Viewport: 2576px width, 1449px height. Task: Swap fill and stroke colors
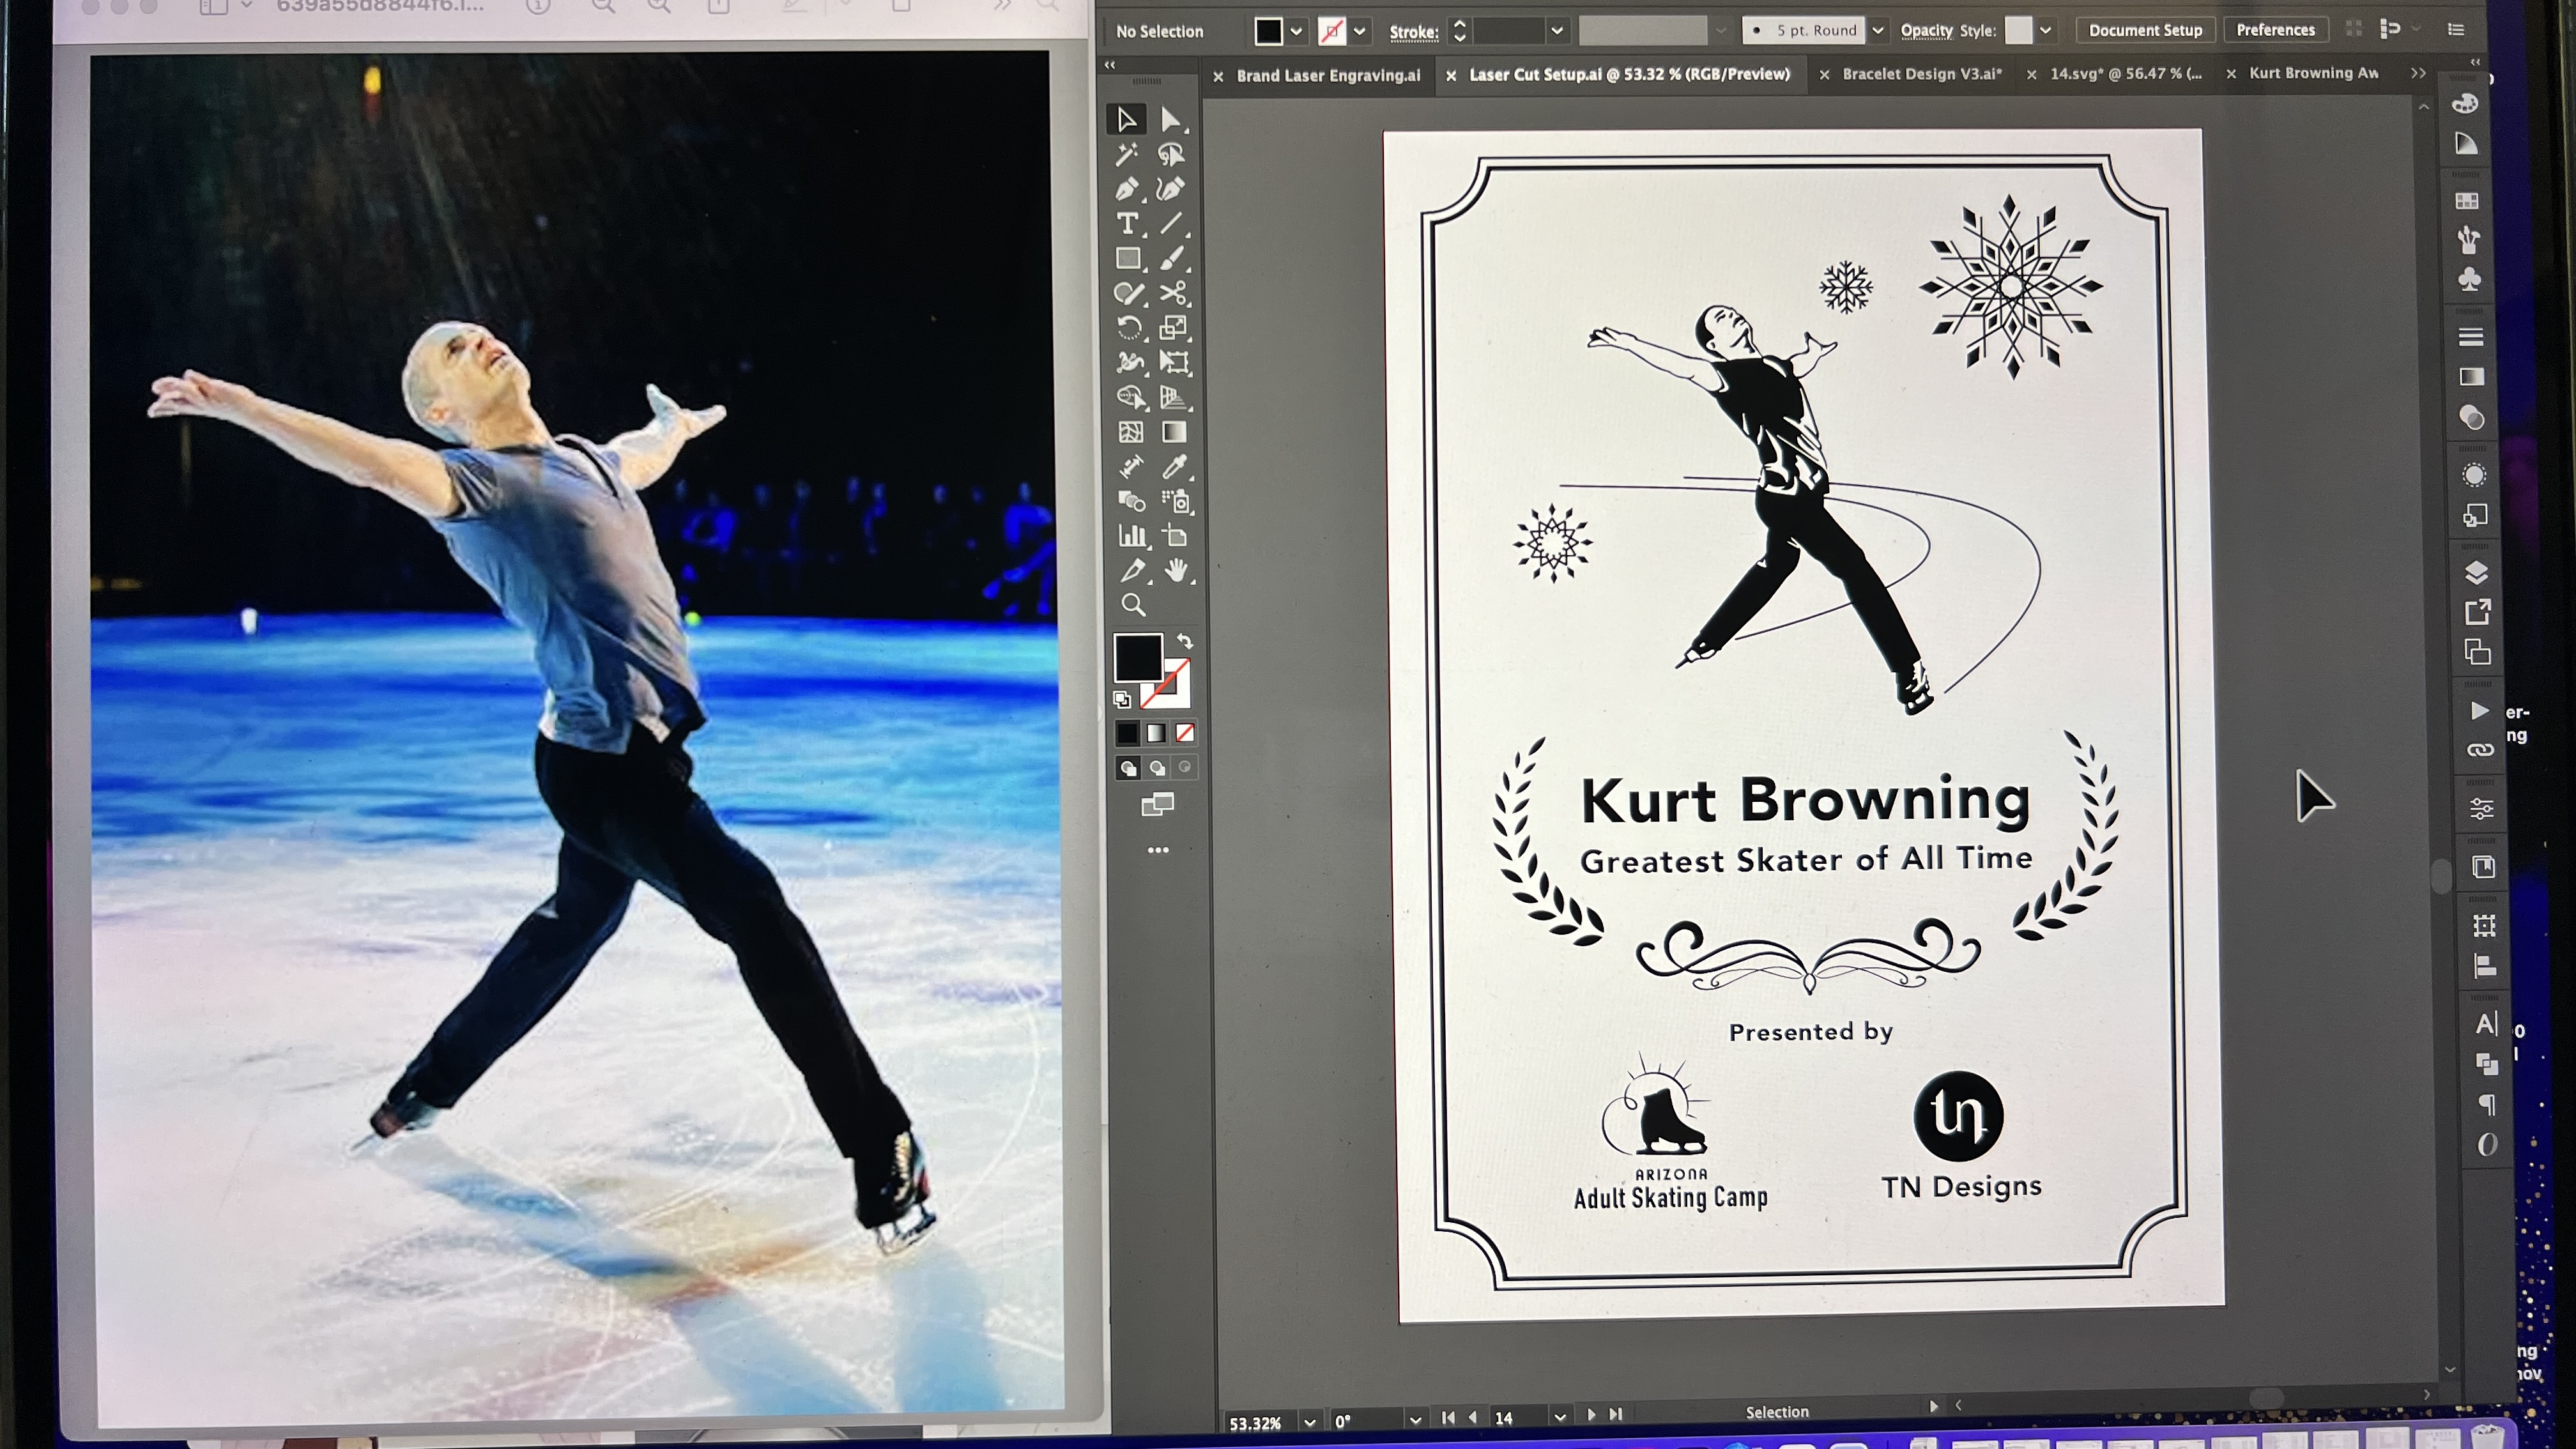tap(1185, 642)
